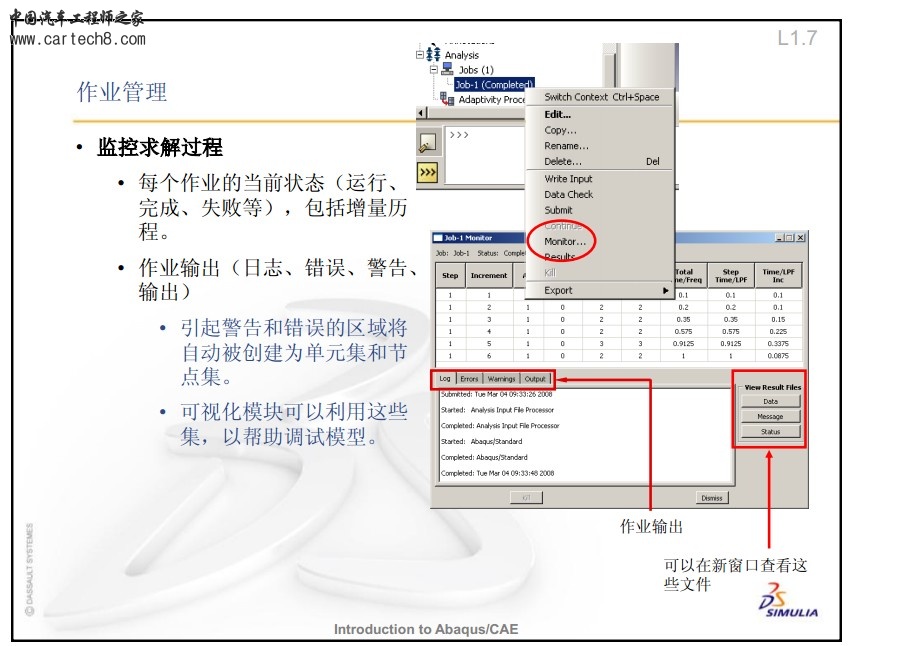
Task: Choose Data Check from context menu
Action: (x=568, y=195)
